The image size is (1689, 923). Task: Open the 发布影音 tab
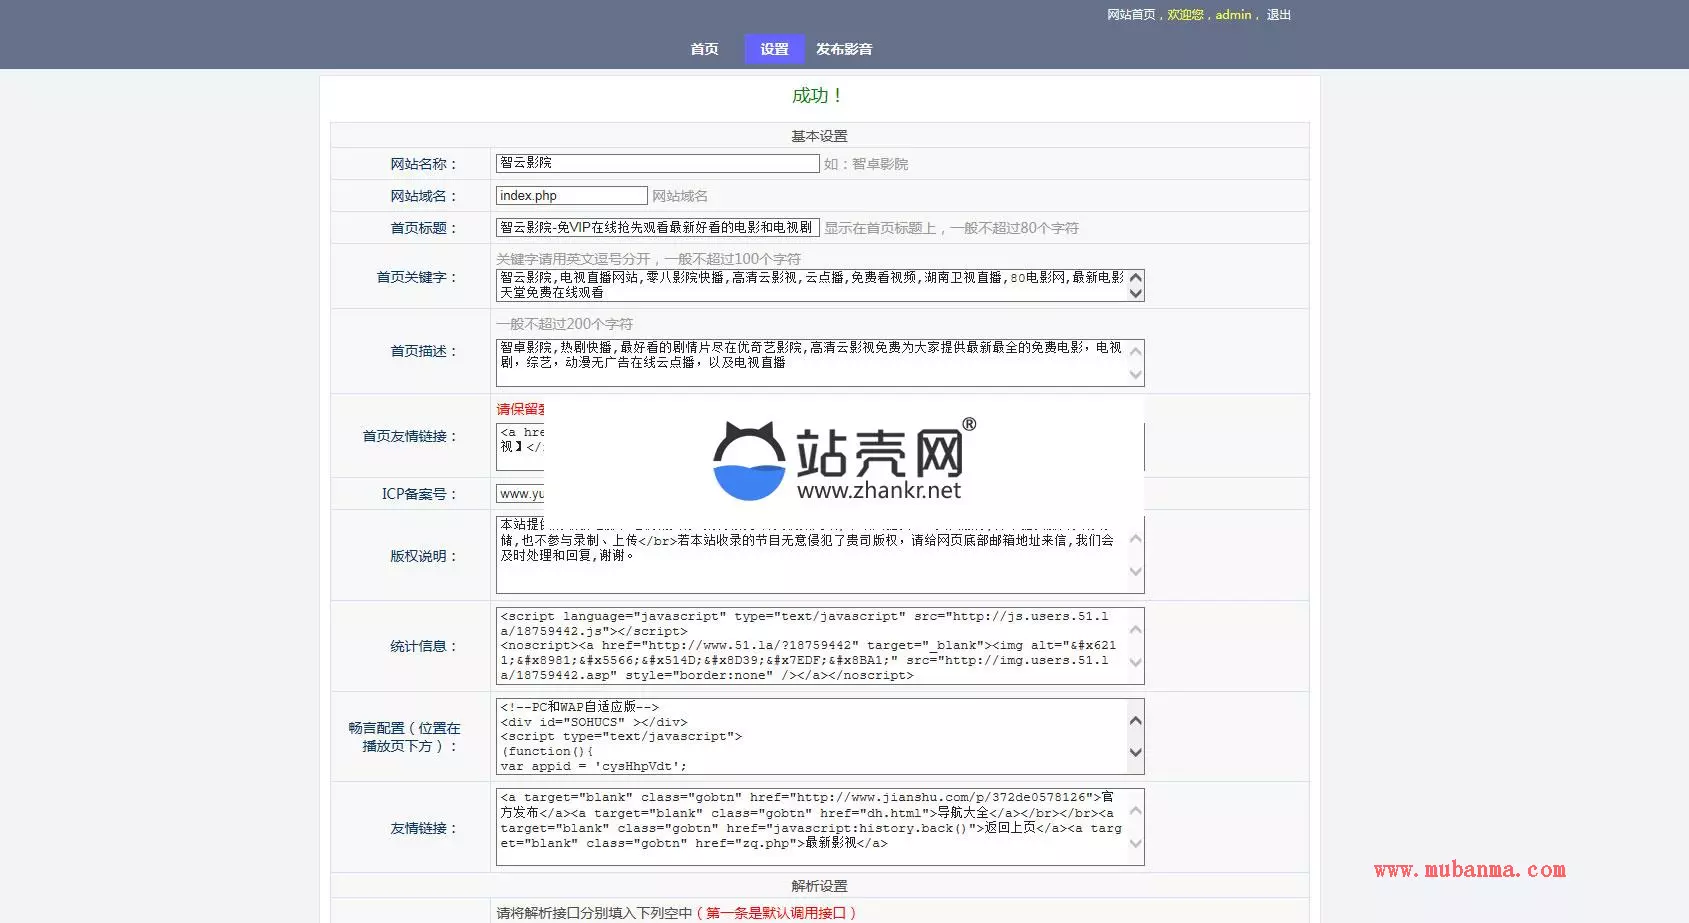(844, 49)
